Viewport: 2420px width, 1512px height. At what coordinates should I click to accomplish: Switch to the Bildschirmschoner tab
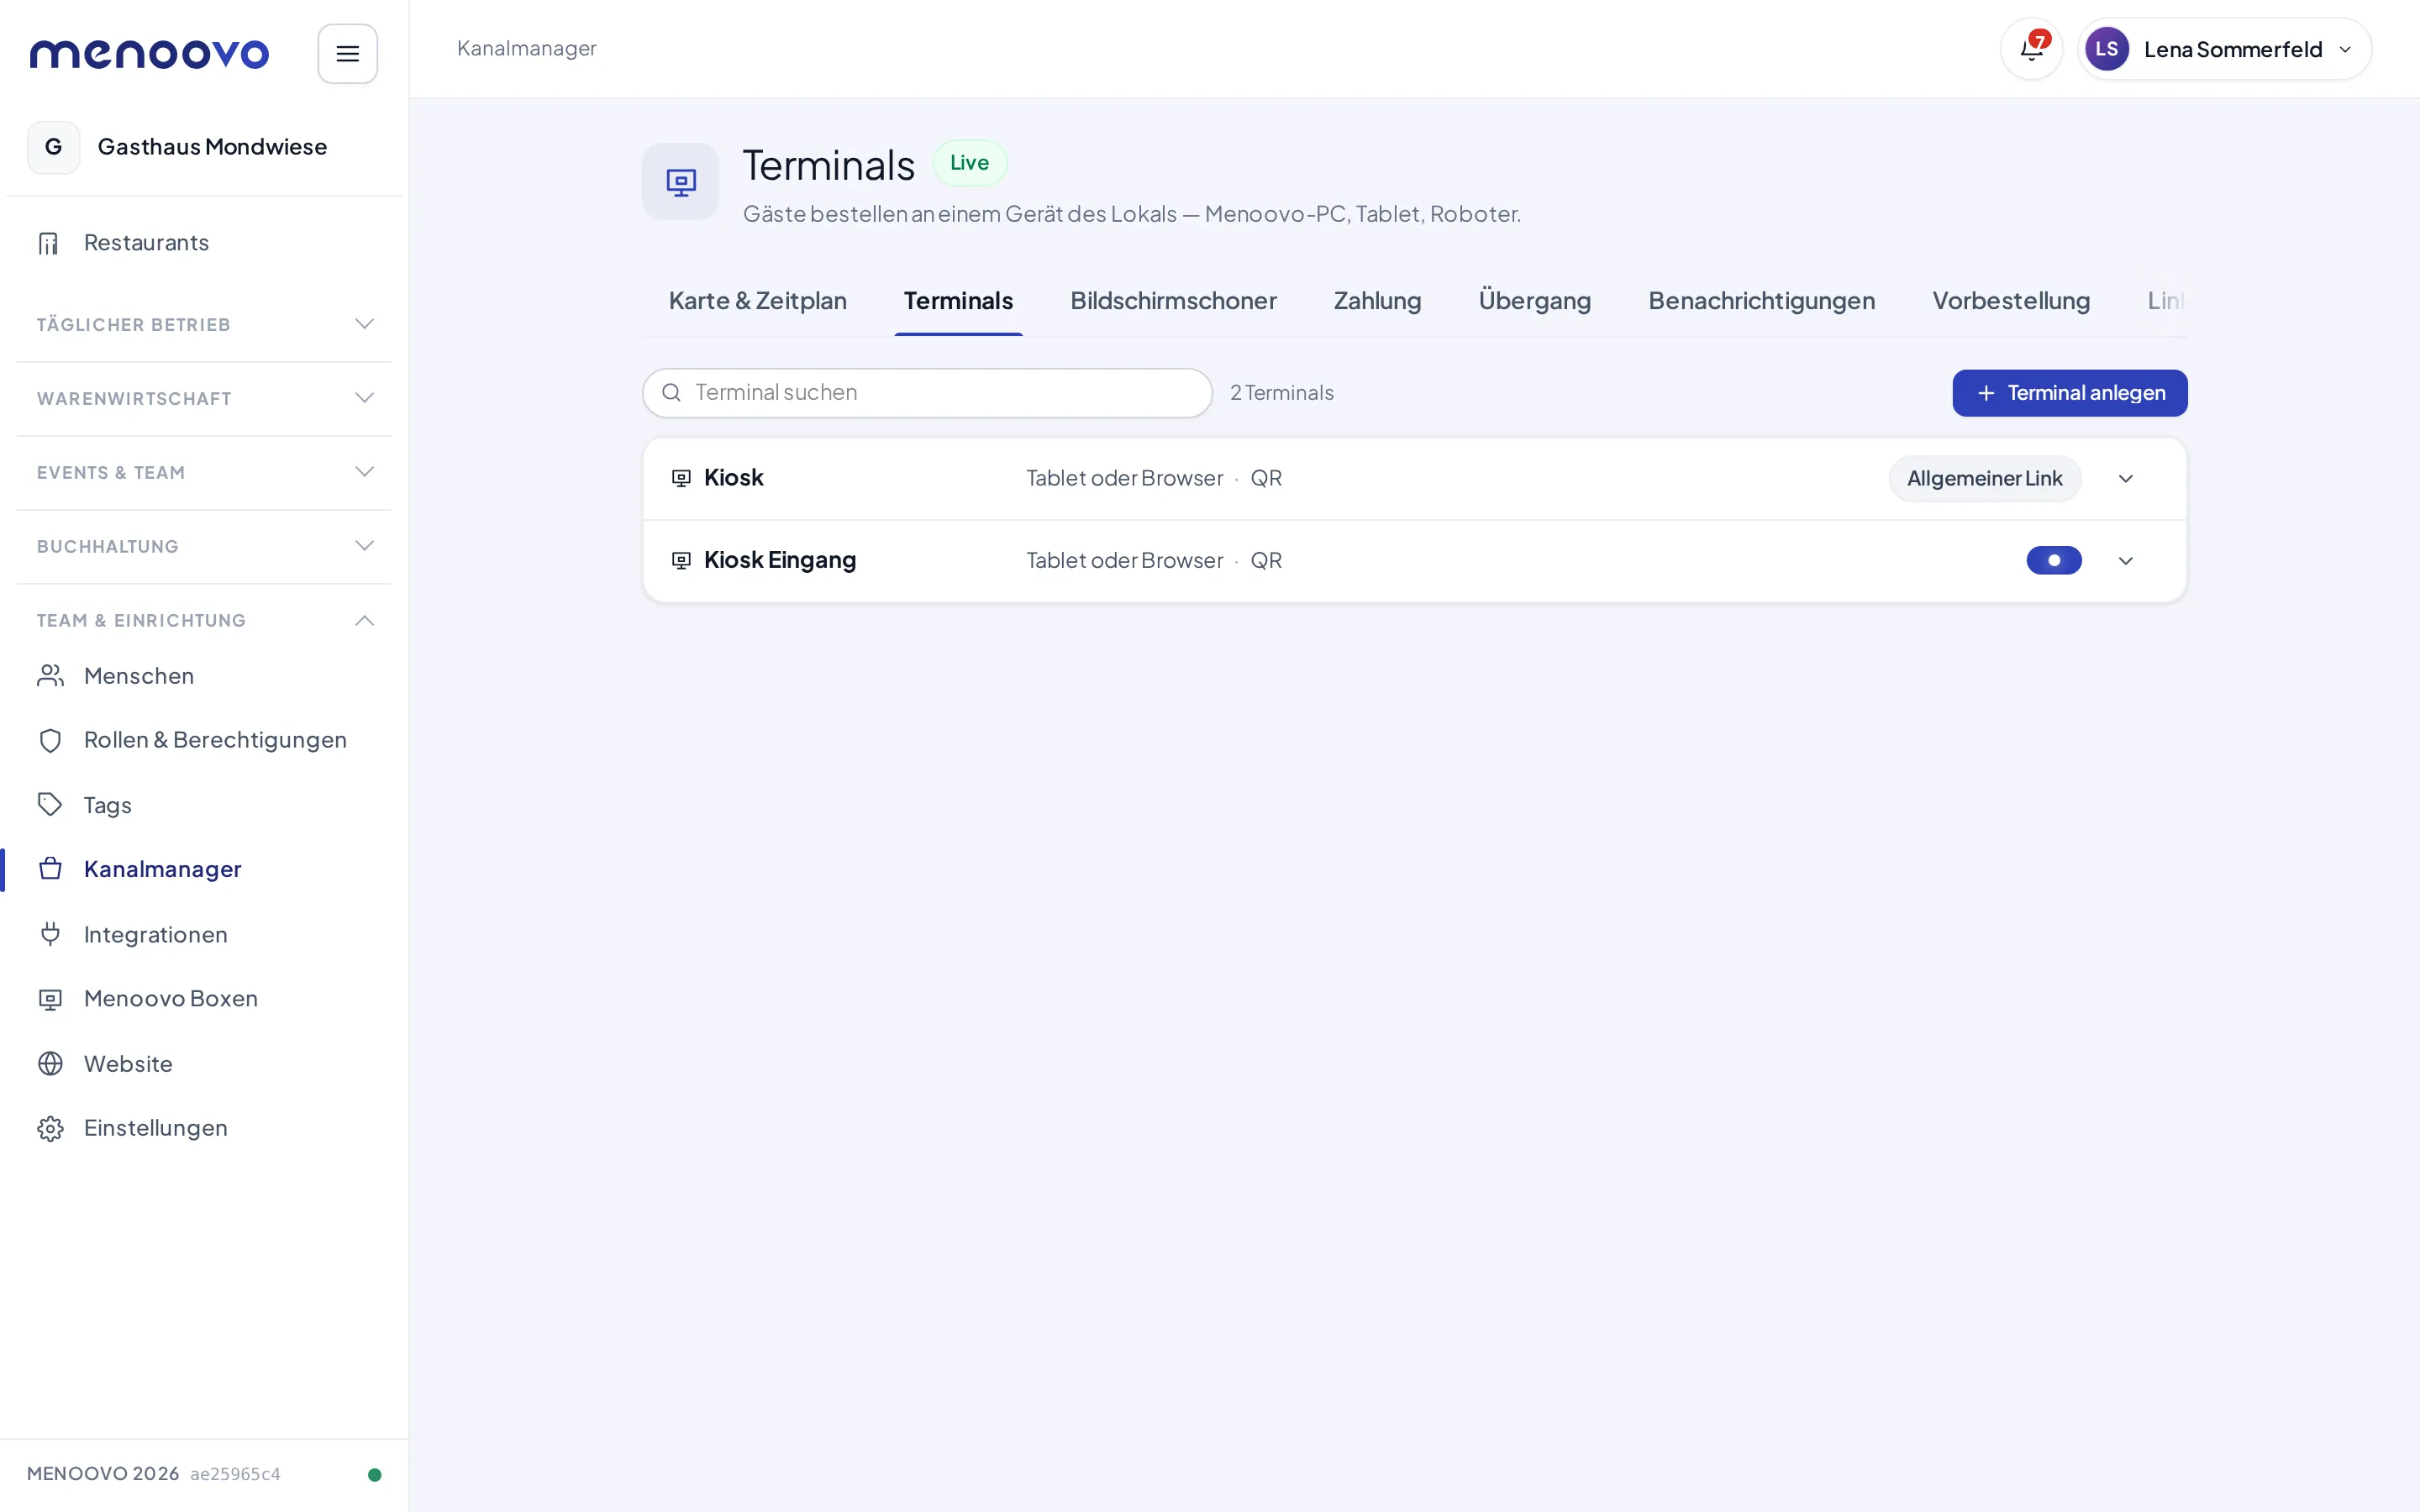click(x=1173, y=301)
